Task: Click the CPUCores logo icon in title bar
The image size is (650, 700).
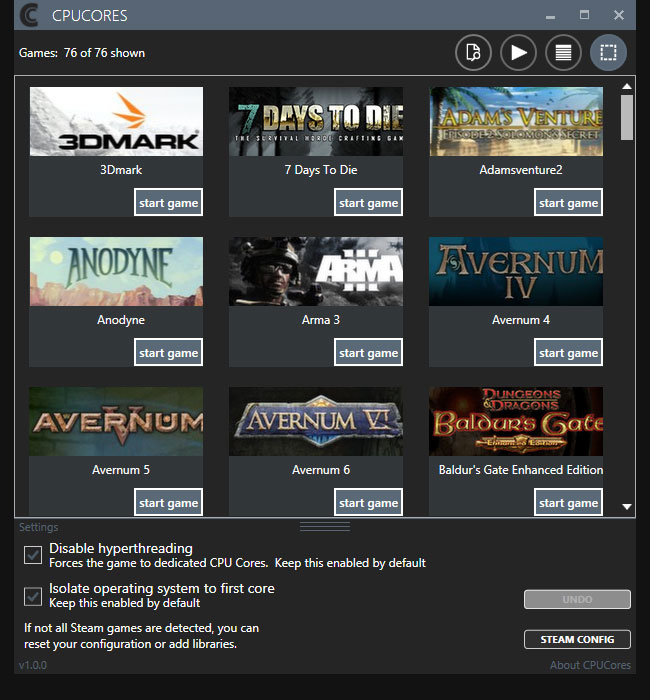Action: [x=29, y=15]
